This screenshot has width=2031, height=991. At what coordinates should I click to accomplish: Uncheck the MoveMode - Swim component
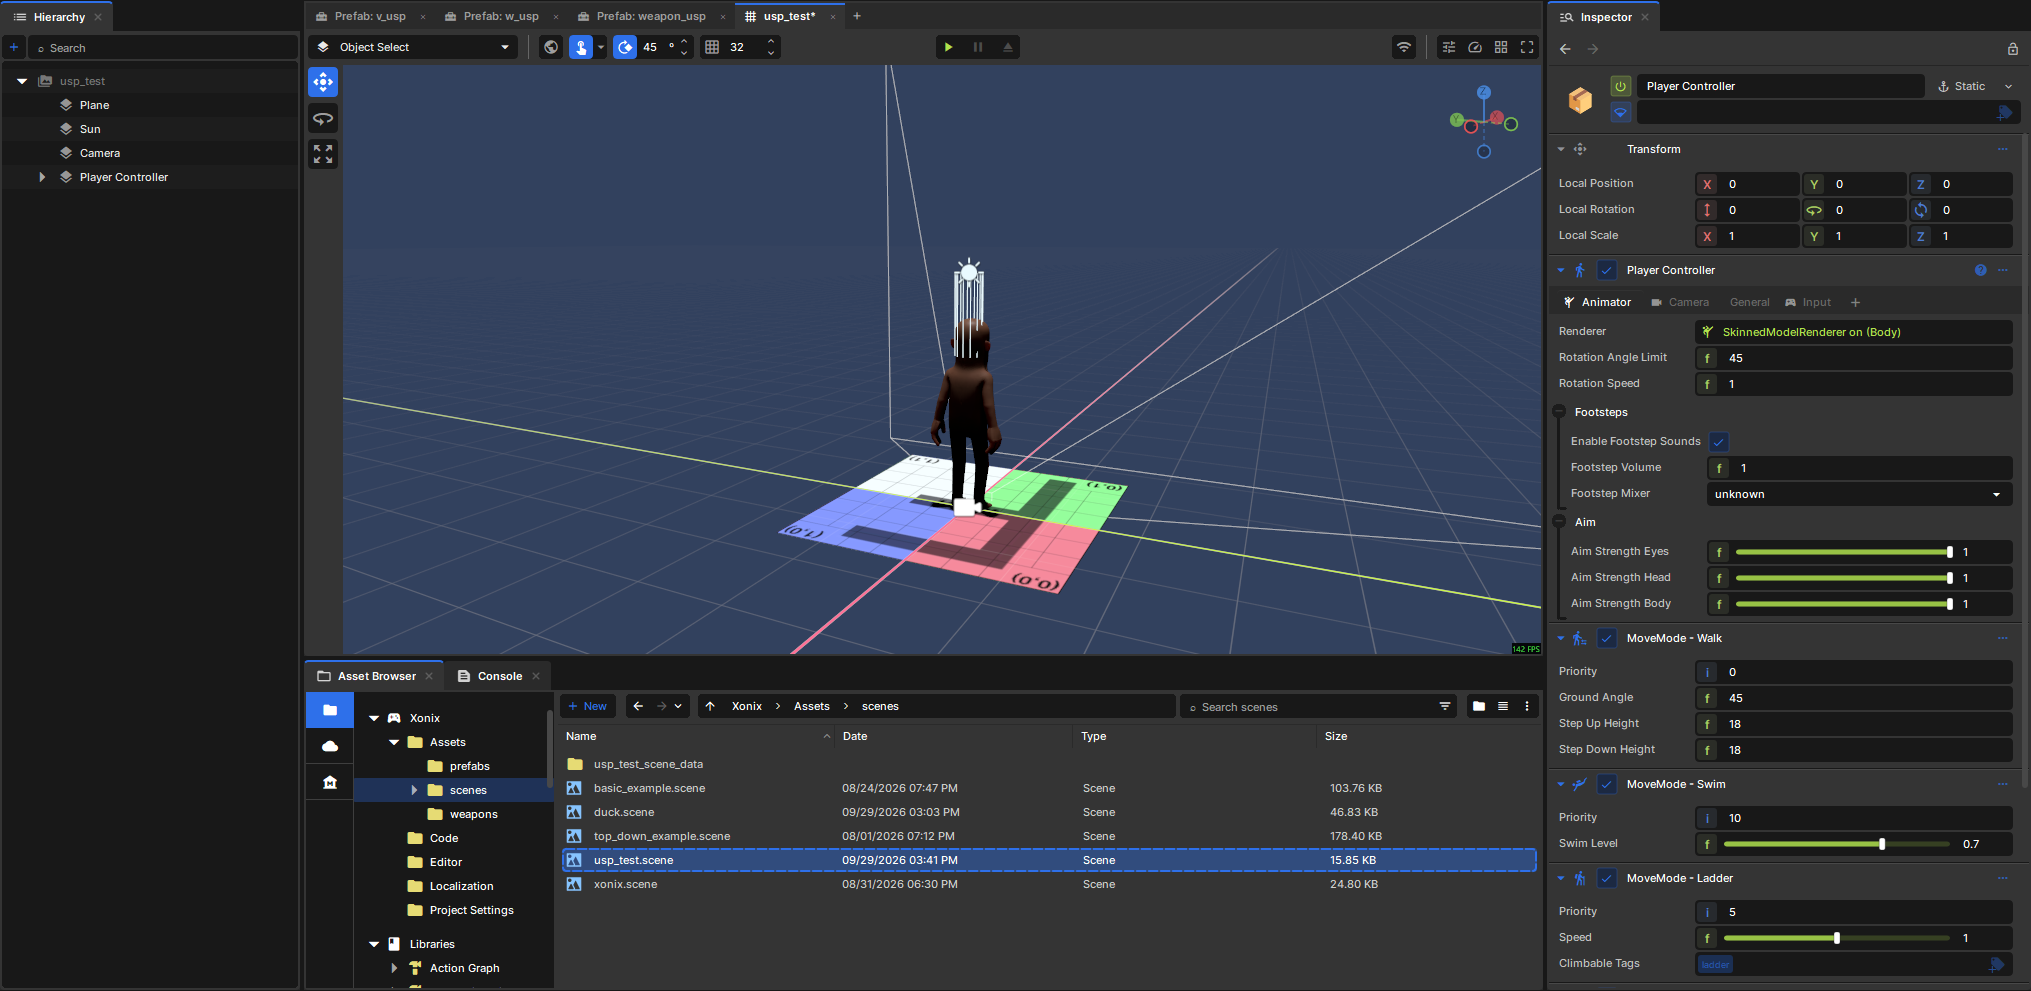click(x=1606, y=785)
